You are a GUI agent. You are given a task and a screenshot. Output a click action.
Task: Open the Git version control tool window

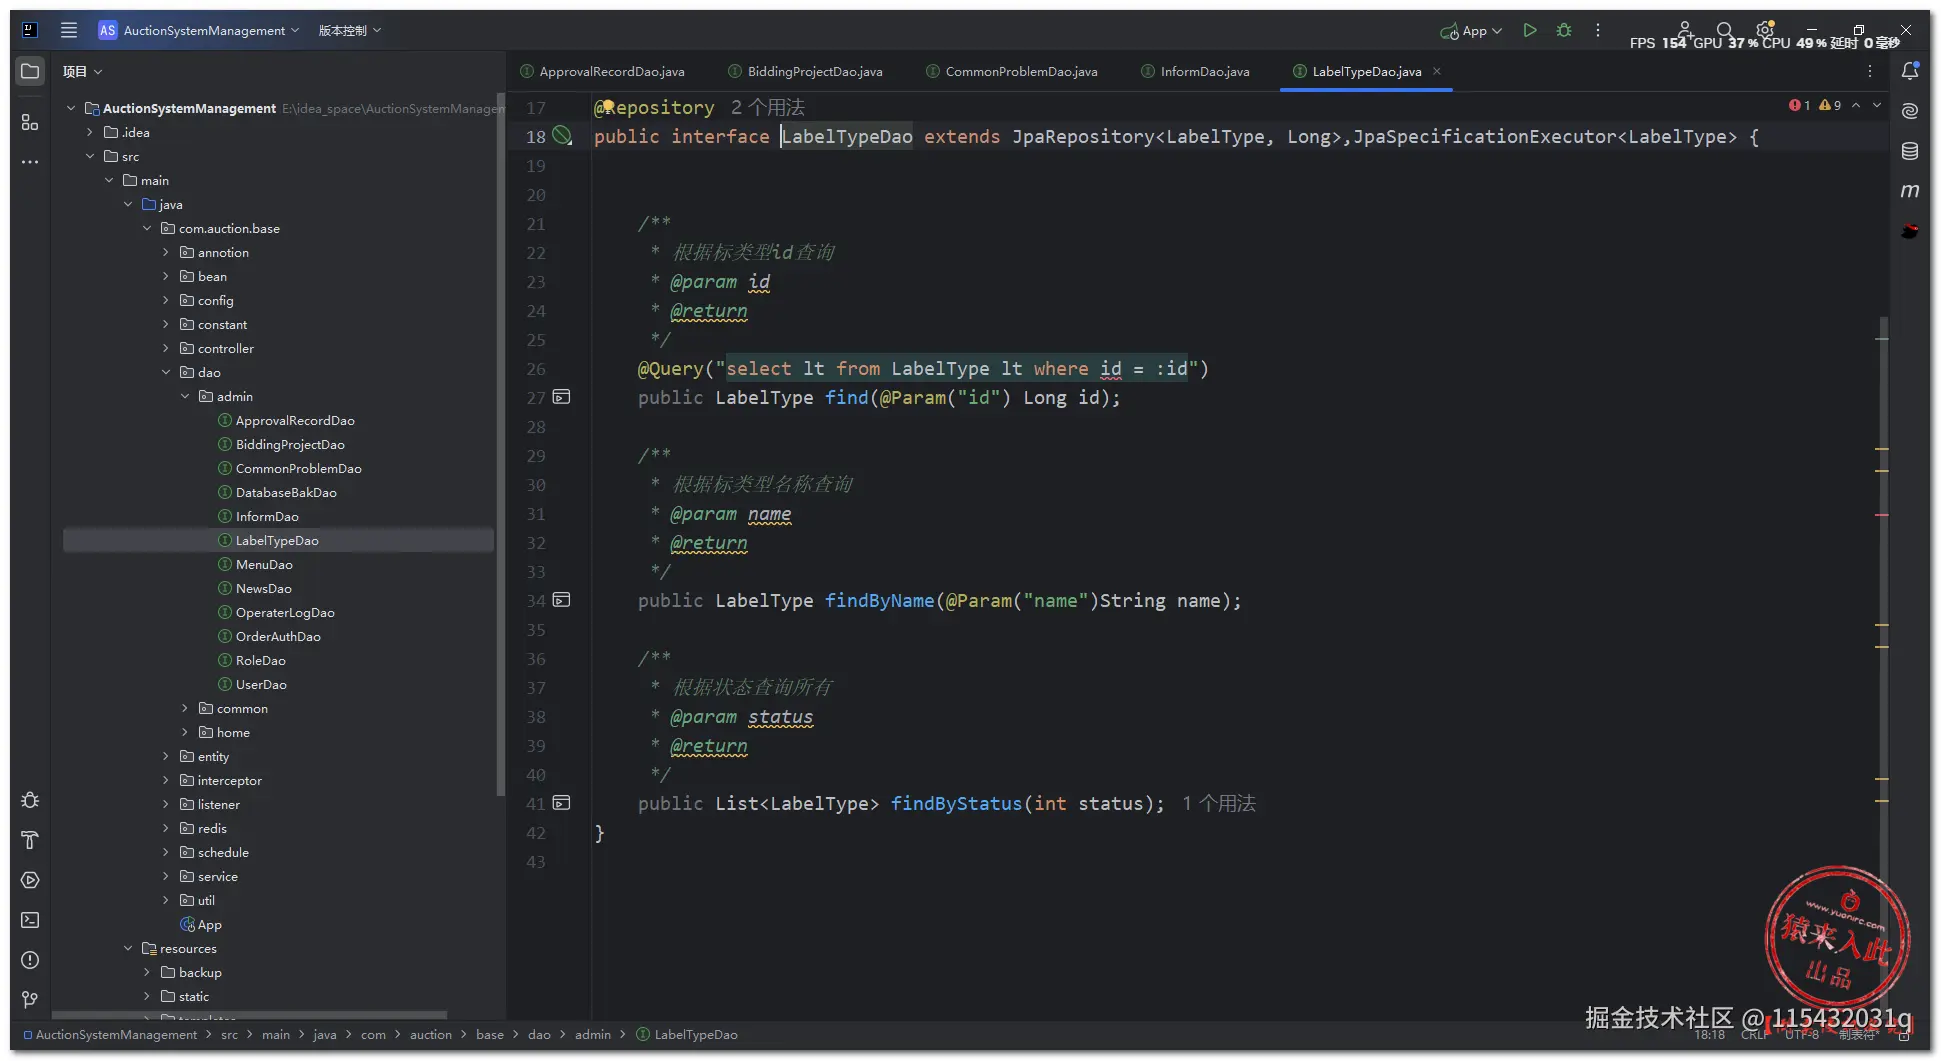pos(30,999)
